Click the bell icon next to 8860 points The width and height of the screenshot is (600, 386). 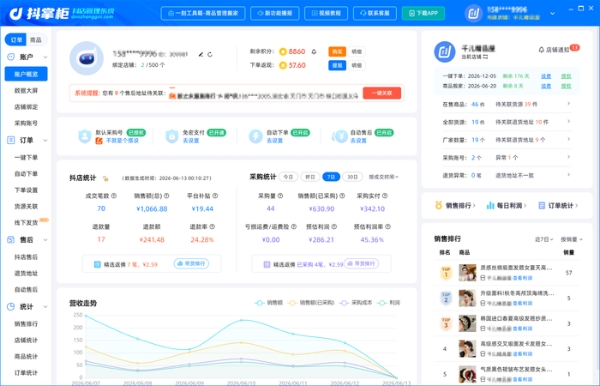(314, 52)
